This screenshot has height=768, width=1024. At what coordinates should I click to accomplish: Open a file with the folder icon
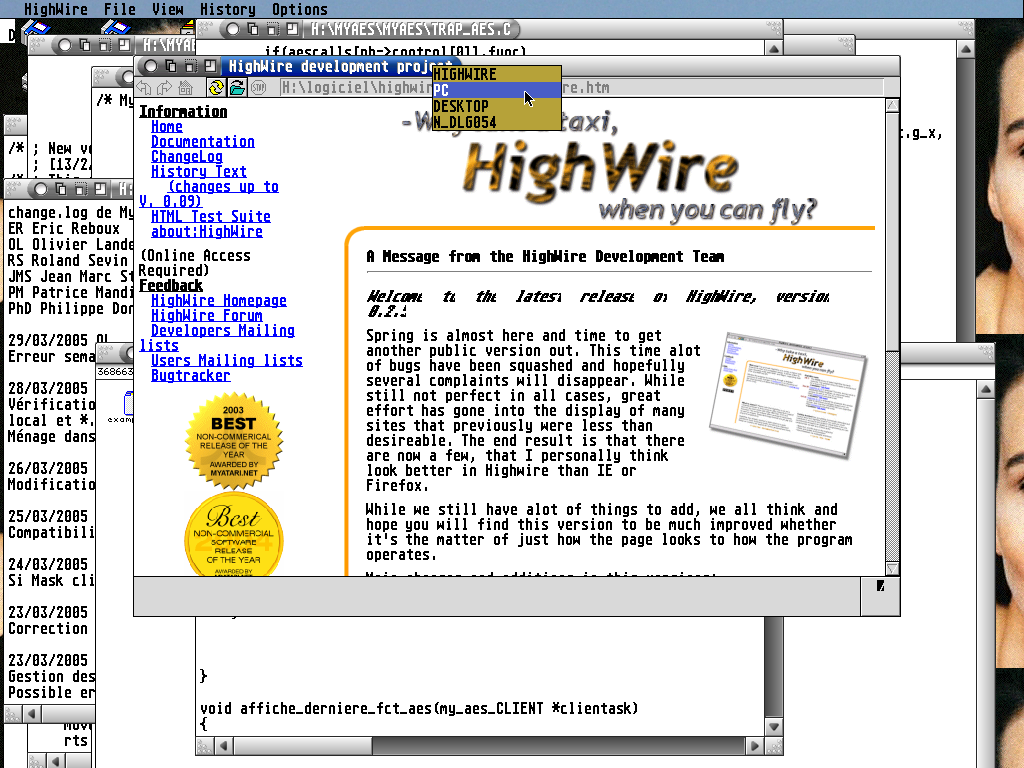(237, 88)
